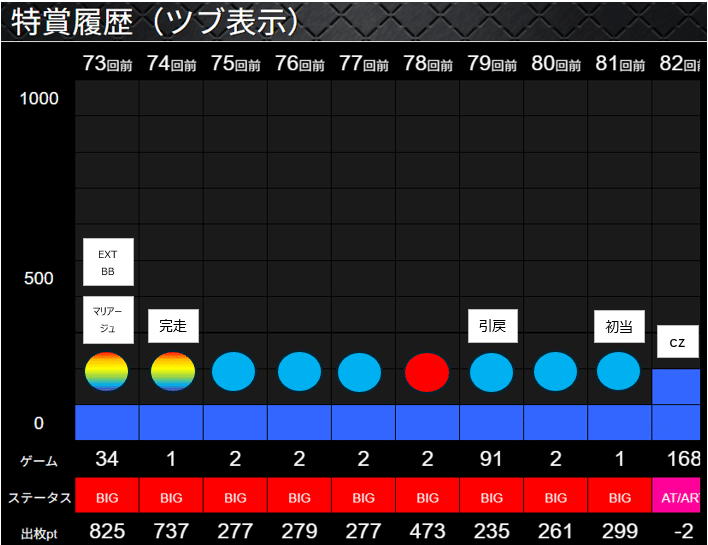The height and width of the screenshot is (545, 708).
Task: Click the blue bar under the 78回前 column
Action: click(x=428, y=422)
